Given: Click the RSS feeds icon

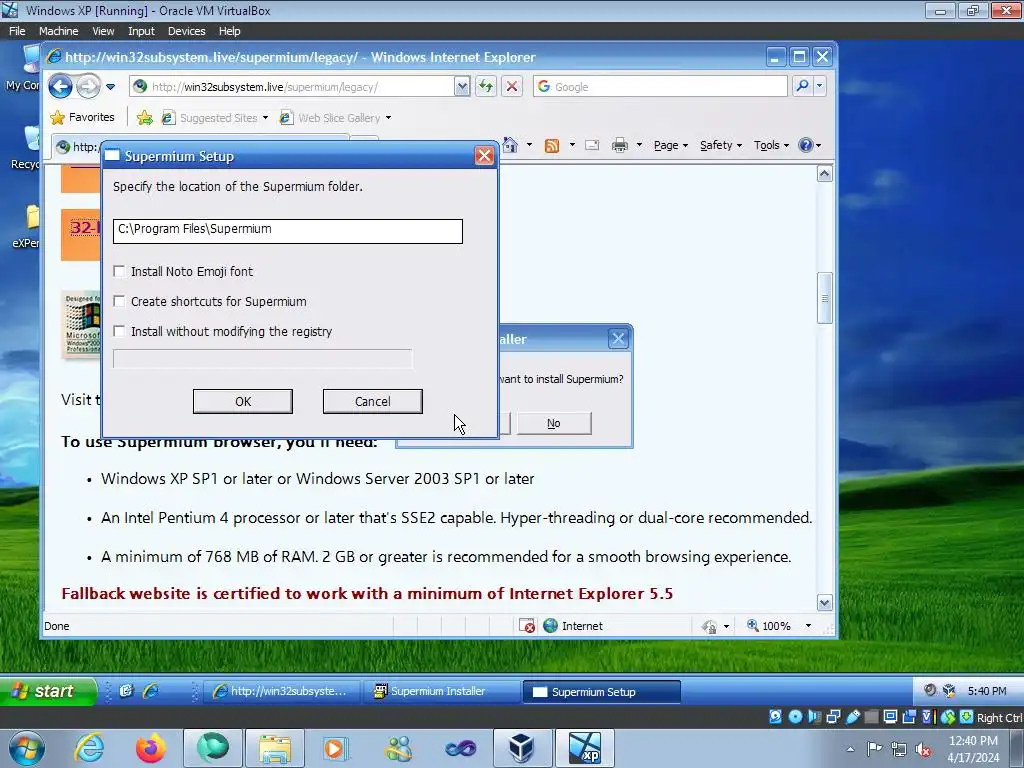Looking at the screenshot, I should point(552,145).
